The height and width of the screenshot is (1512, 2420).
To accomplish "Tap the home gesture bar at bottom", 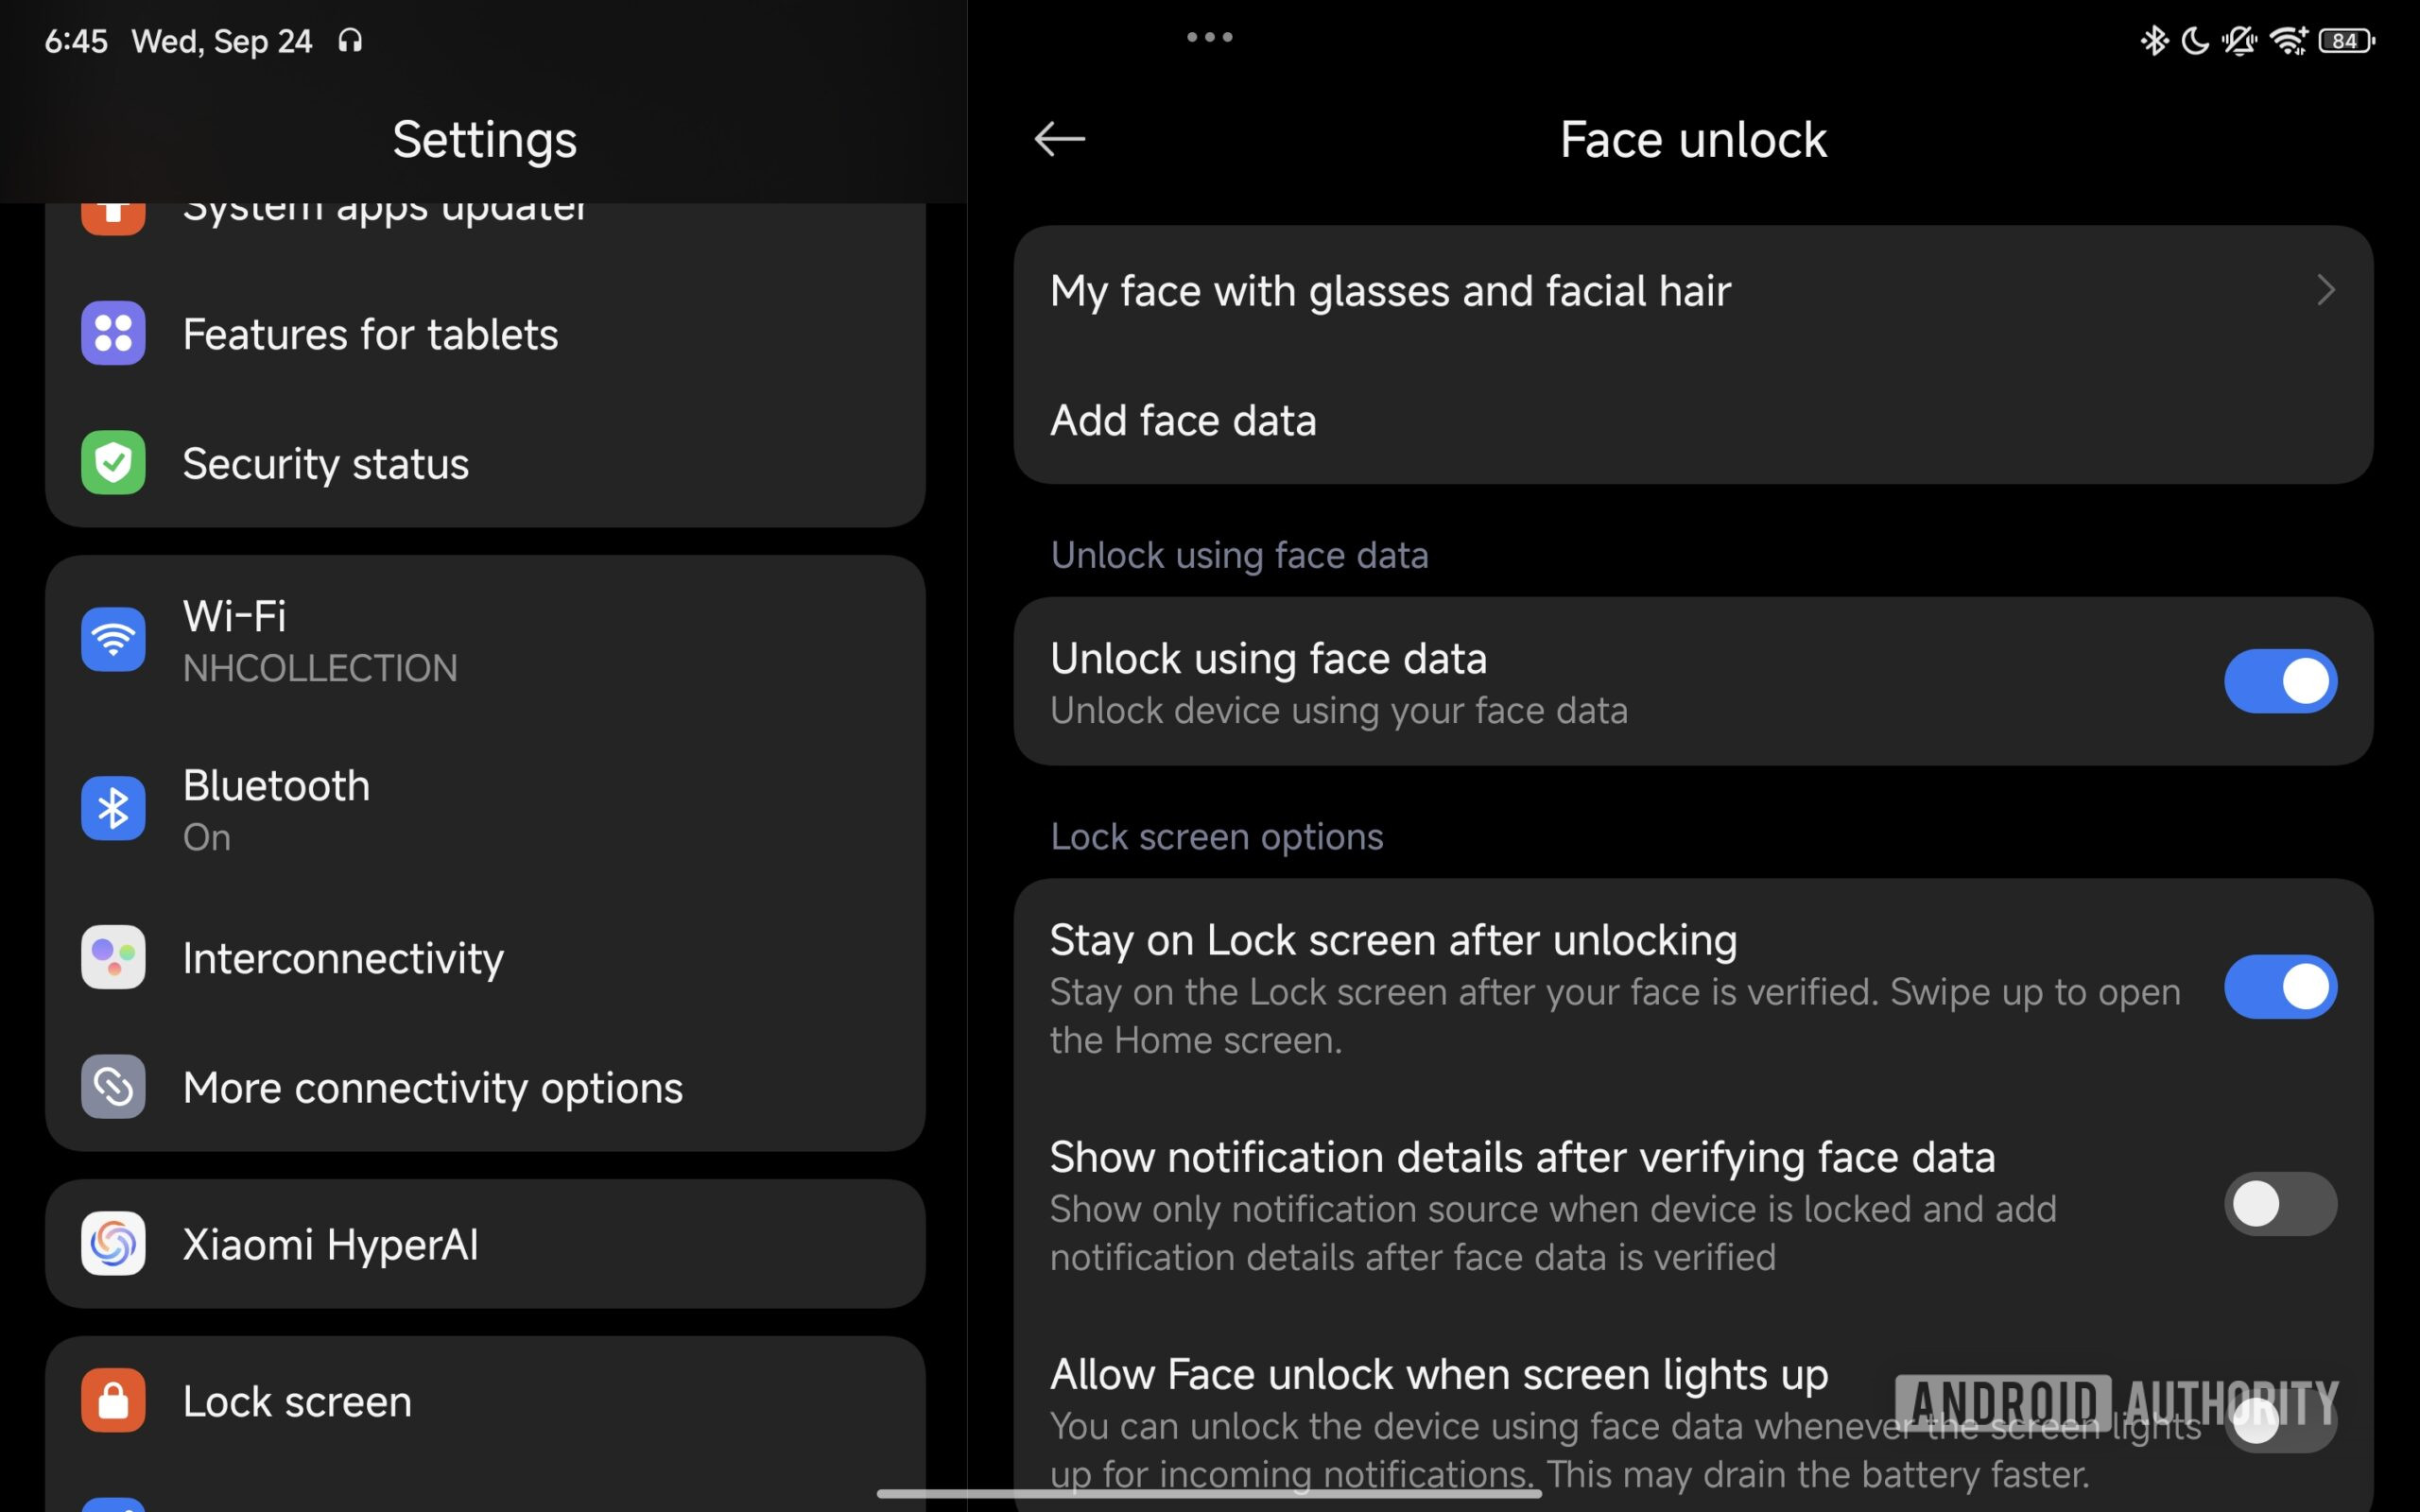I will click(1209, 1494).
